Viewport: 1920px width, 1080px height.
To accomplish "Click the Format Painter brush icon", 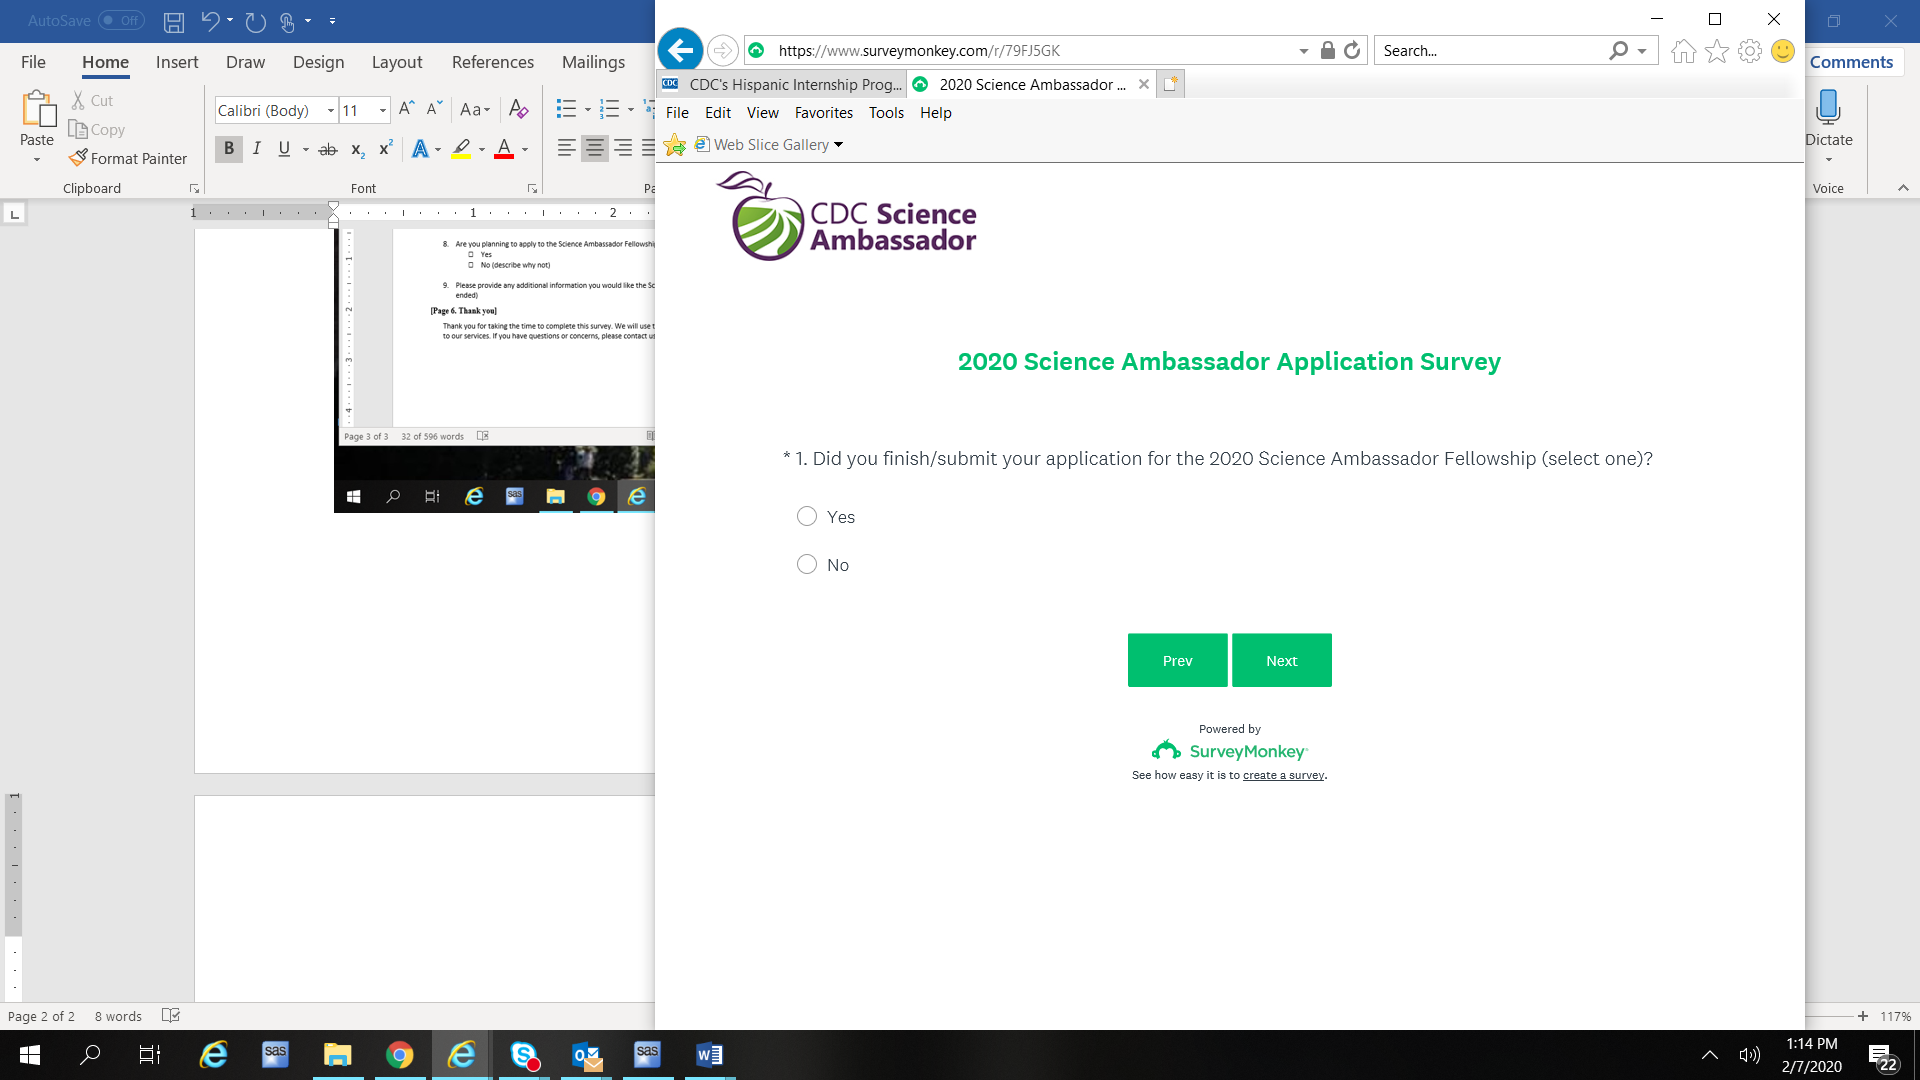I will 78,158.
